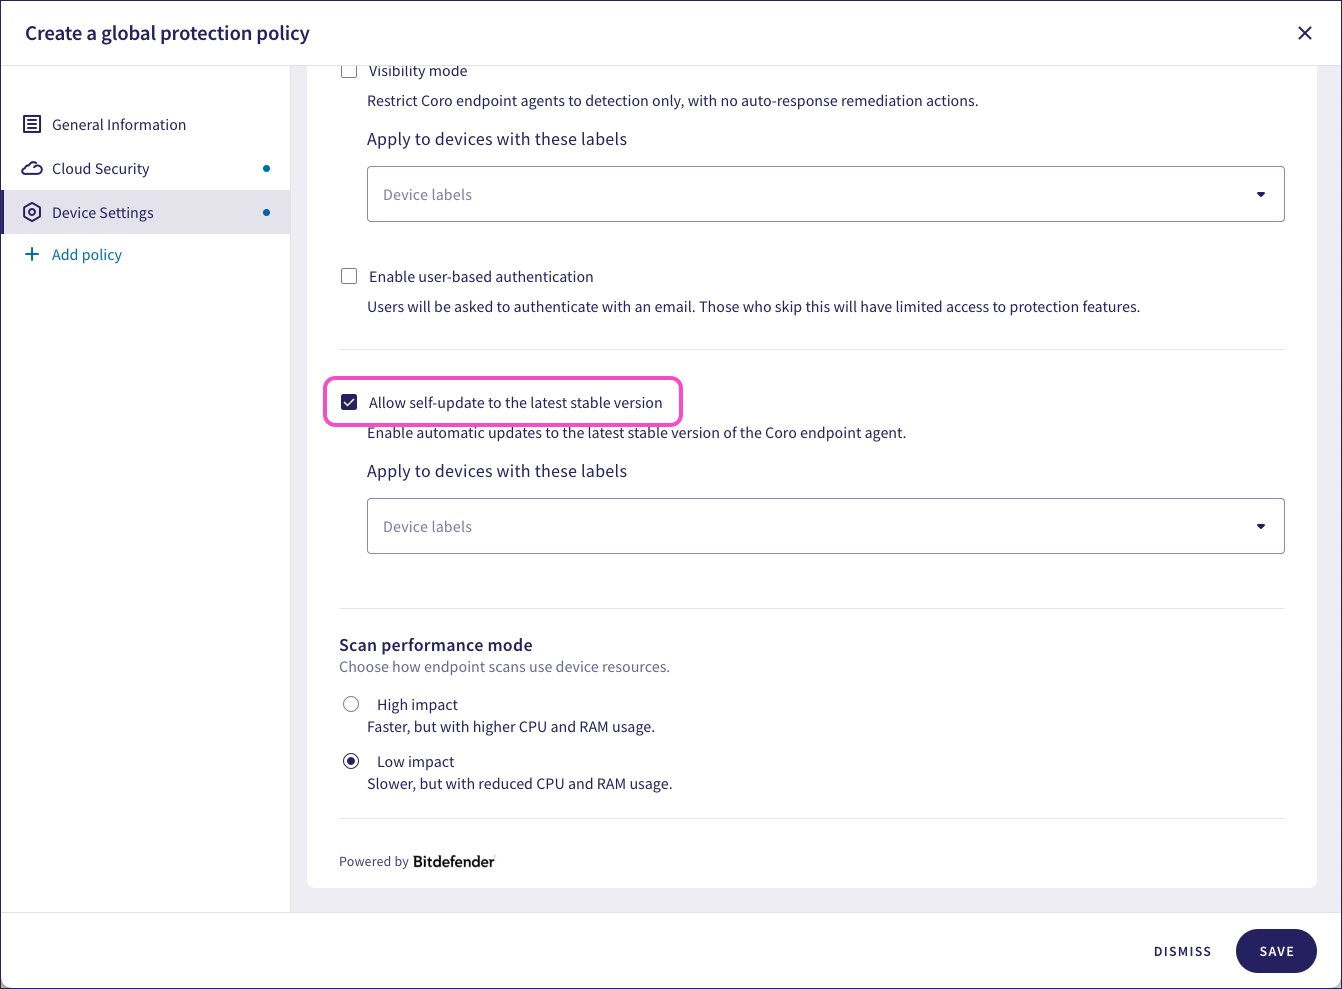Screen dimensions: 1342x989
Task: Select the High impact radio button
Action: [x=351, y=704]
